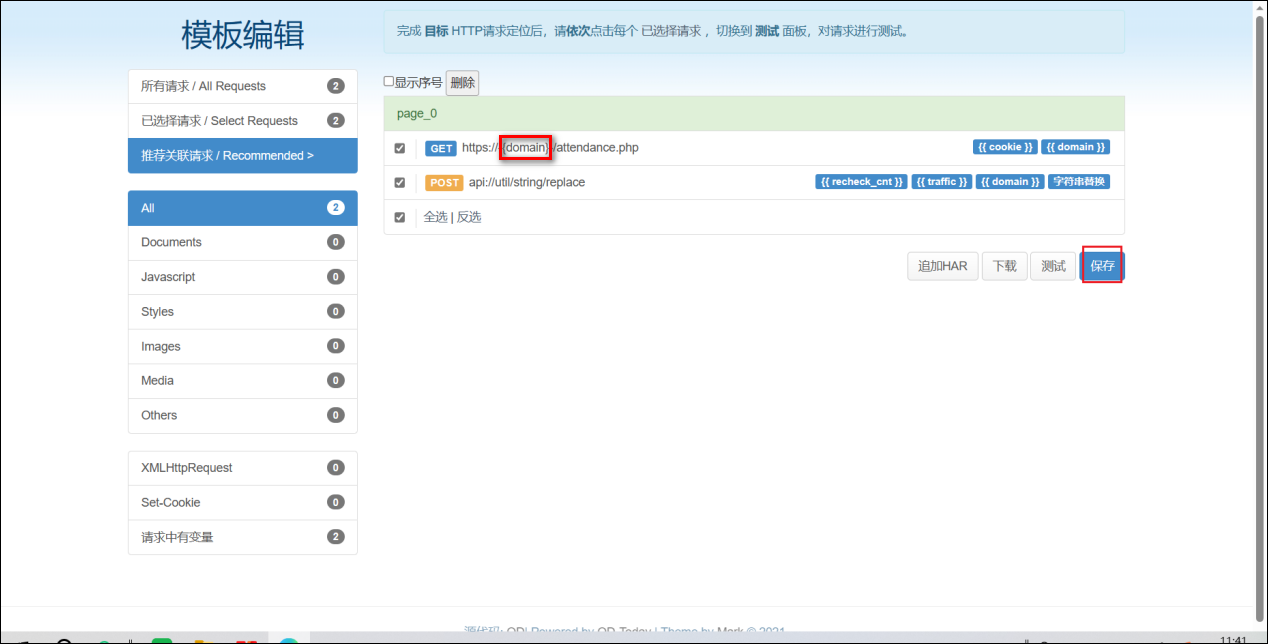Viewport: 1268px width, 644px height.
Task: Switch to 已选择请求 / Select Requests
Action: click(242, 121)
